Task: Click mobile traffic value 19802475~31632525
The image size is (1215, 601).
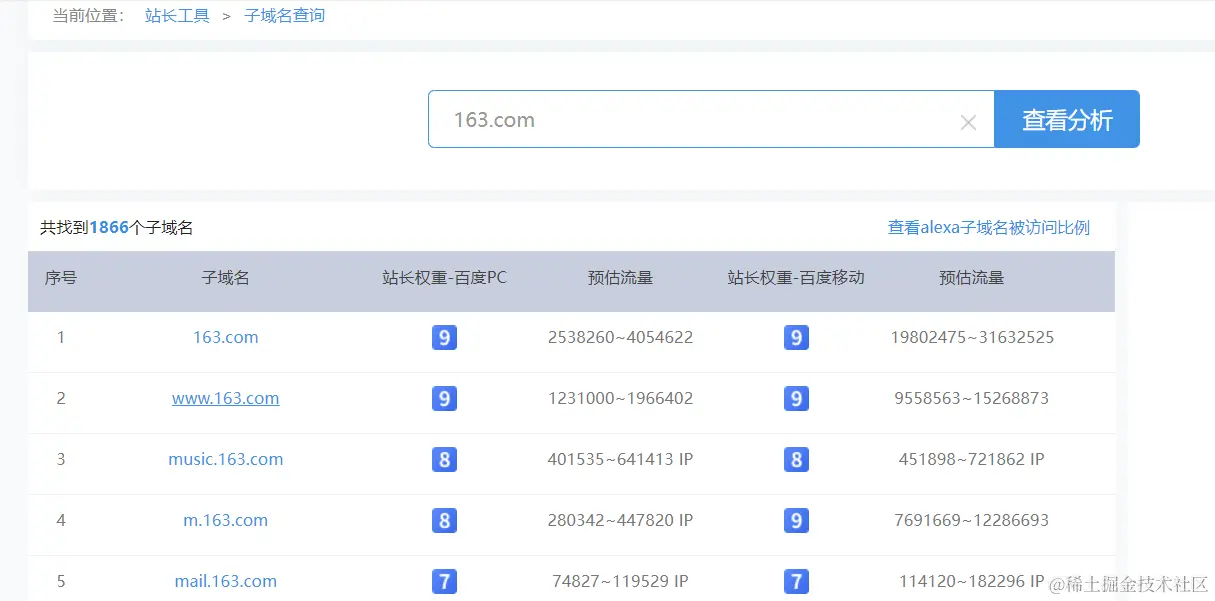Action: tap(972, 337)
